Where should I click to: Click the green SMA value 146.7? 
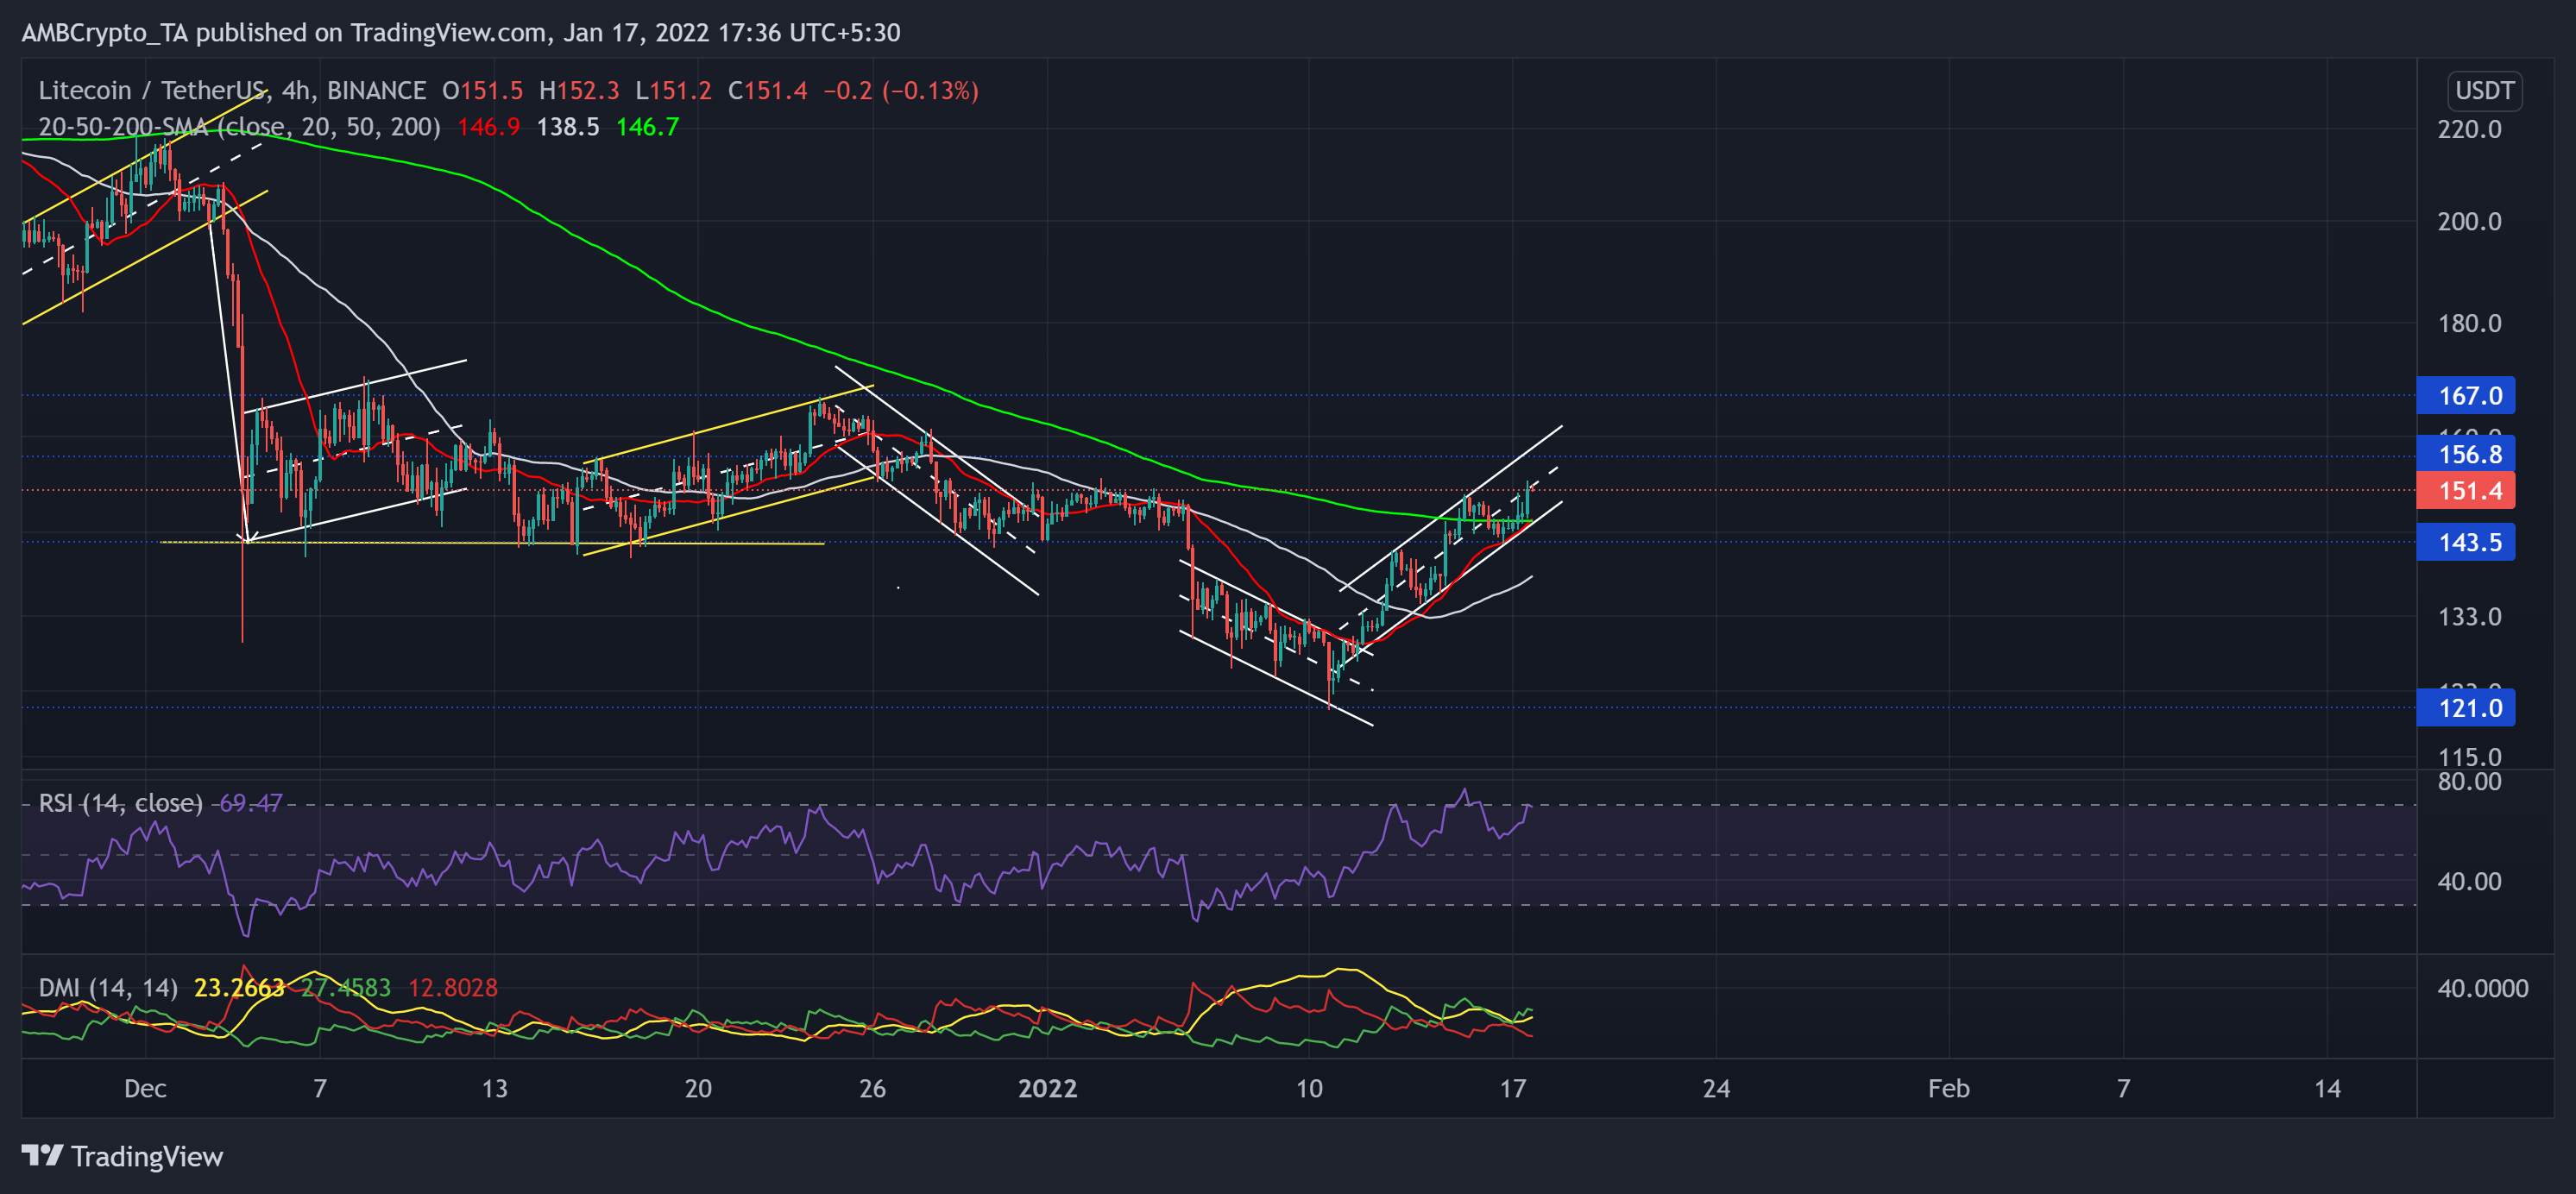point(648,126)
